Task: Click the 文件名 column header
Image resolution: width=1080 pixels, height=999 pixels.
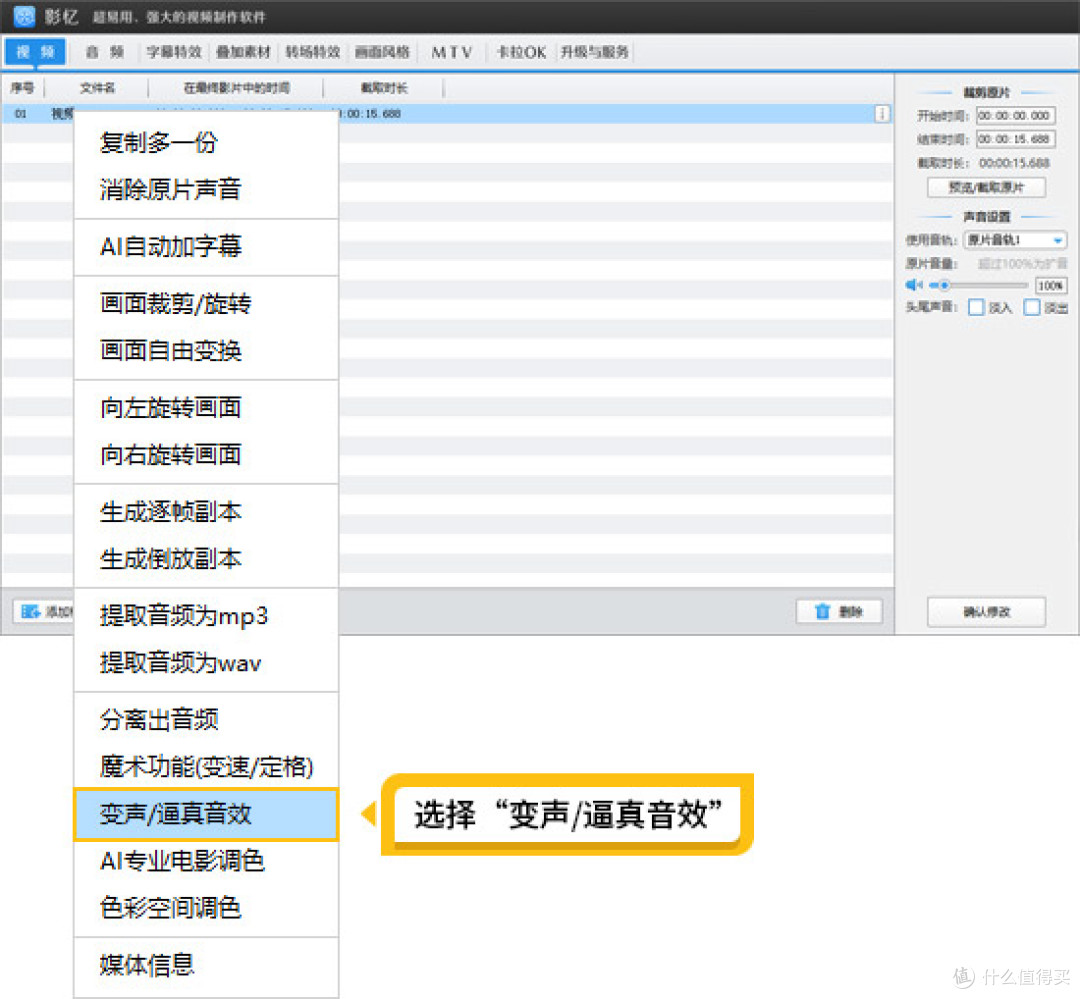Action: coord(96,87)
